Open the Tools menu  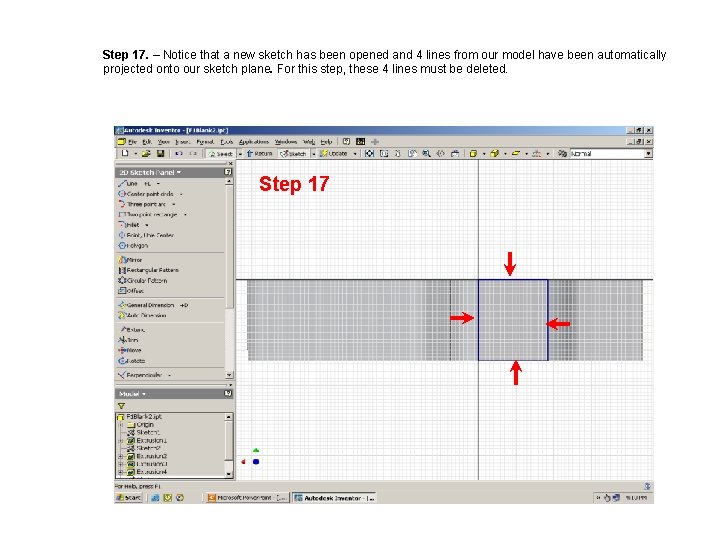point(226,142)
